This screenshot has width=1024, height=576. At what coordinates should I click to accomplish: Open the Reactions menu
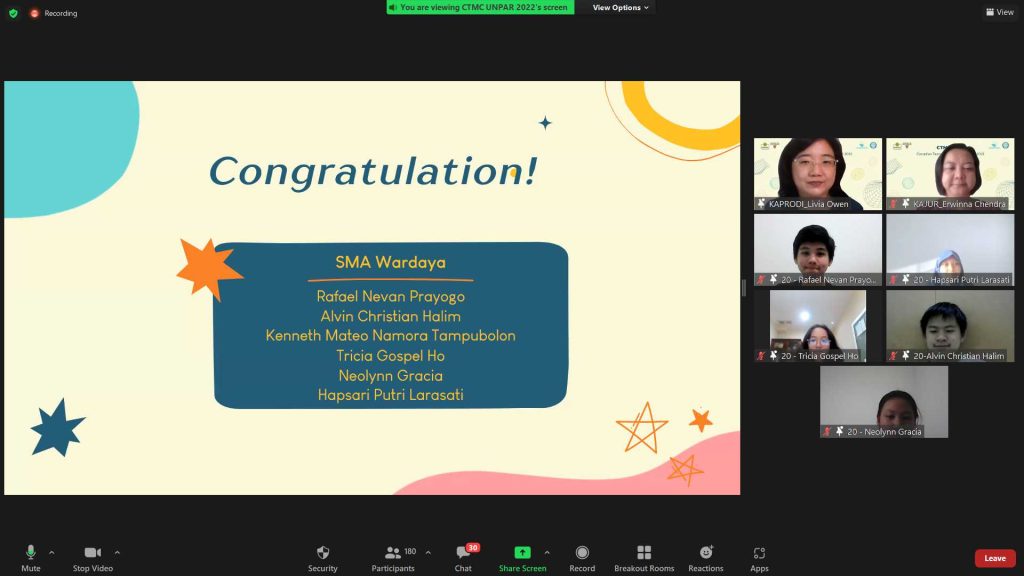(705, 553)
